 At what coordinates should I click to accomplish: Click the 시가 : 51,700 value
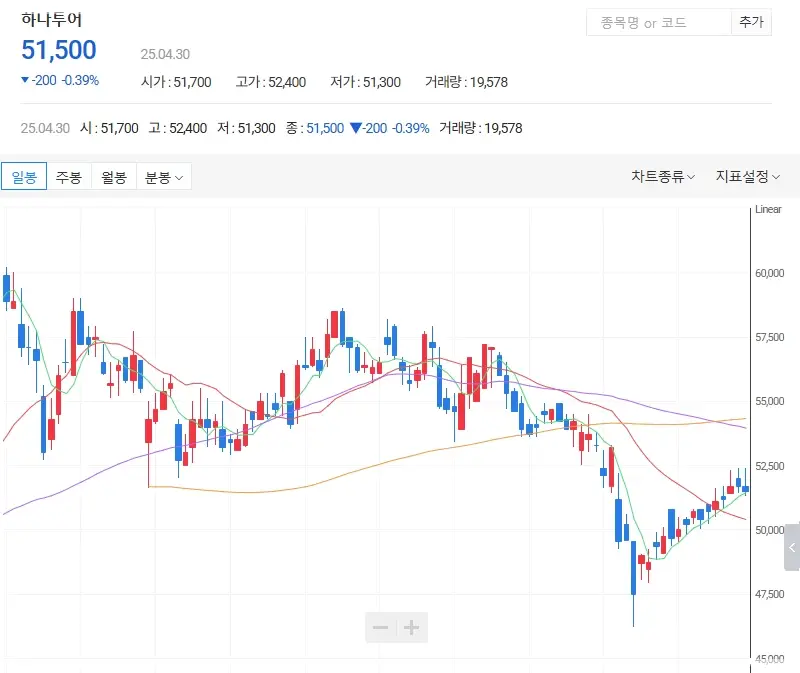click(176, 82)
